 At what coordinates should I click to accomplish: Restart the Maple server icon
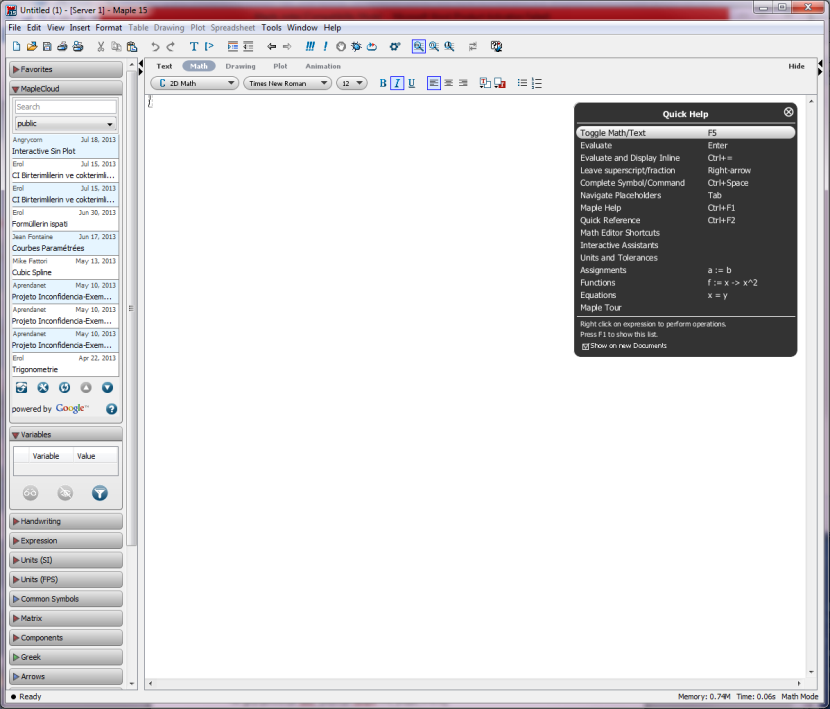click(x=372, y=47)
